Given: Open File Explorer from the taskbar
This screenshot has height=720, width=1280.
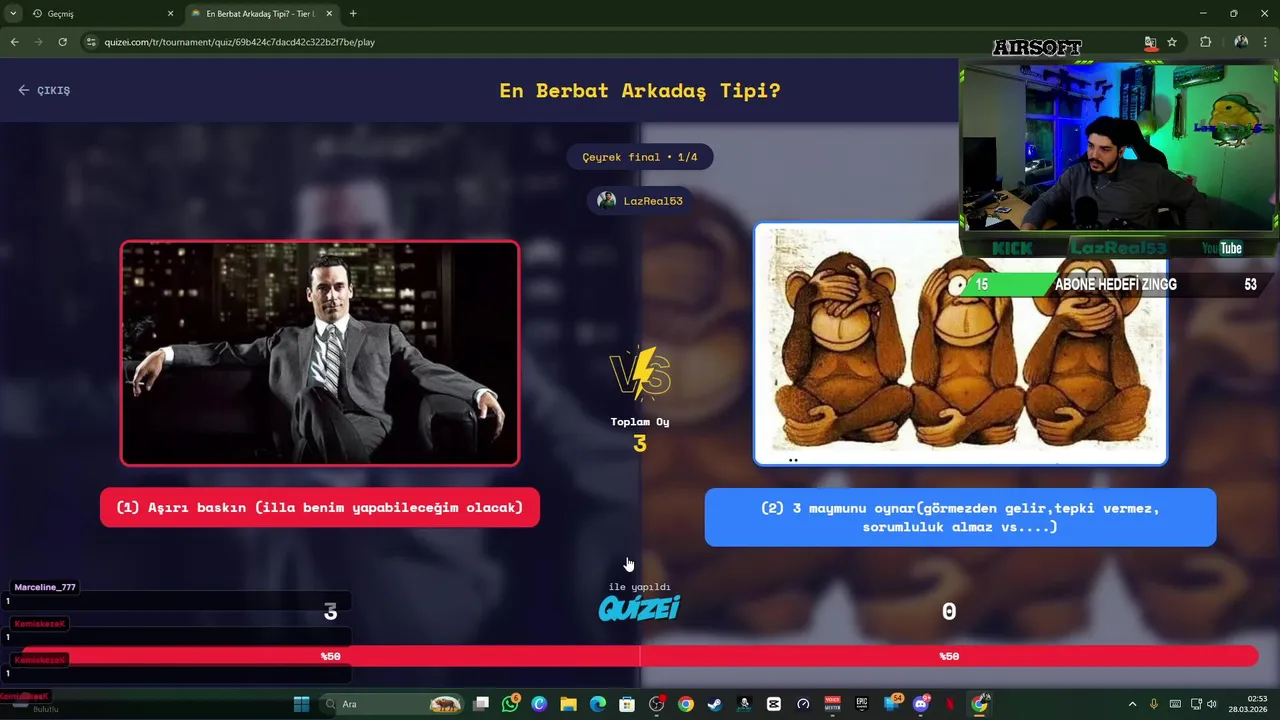Looking at the screenshot, I should pos(568,704).
